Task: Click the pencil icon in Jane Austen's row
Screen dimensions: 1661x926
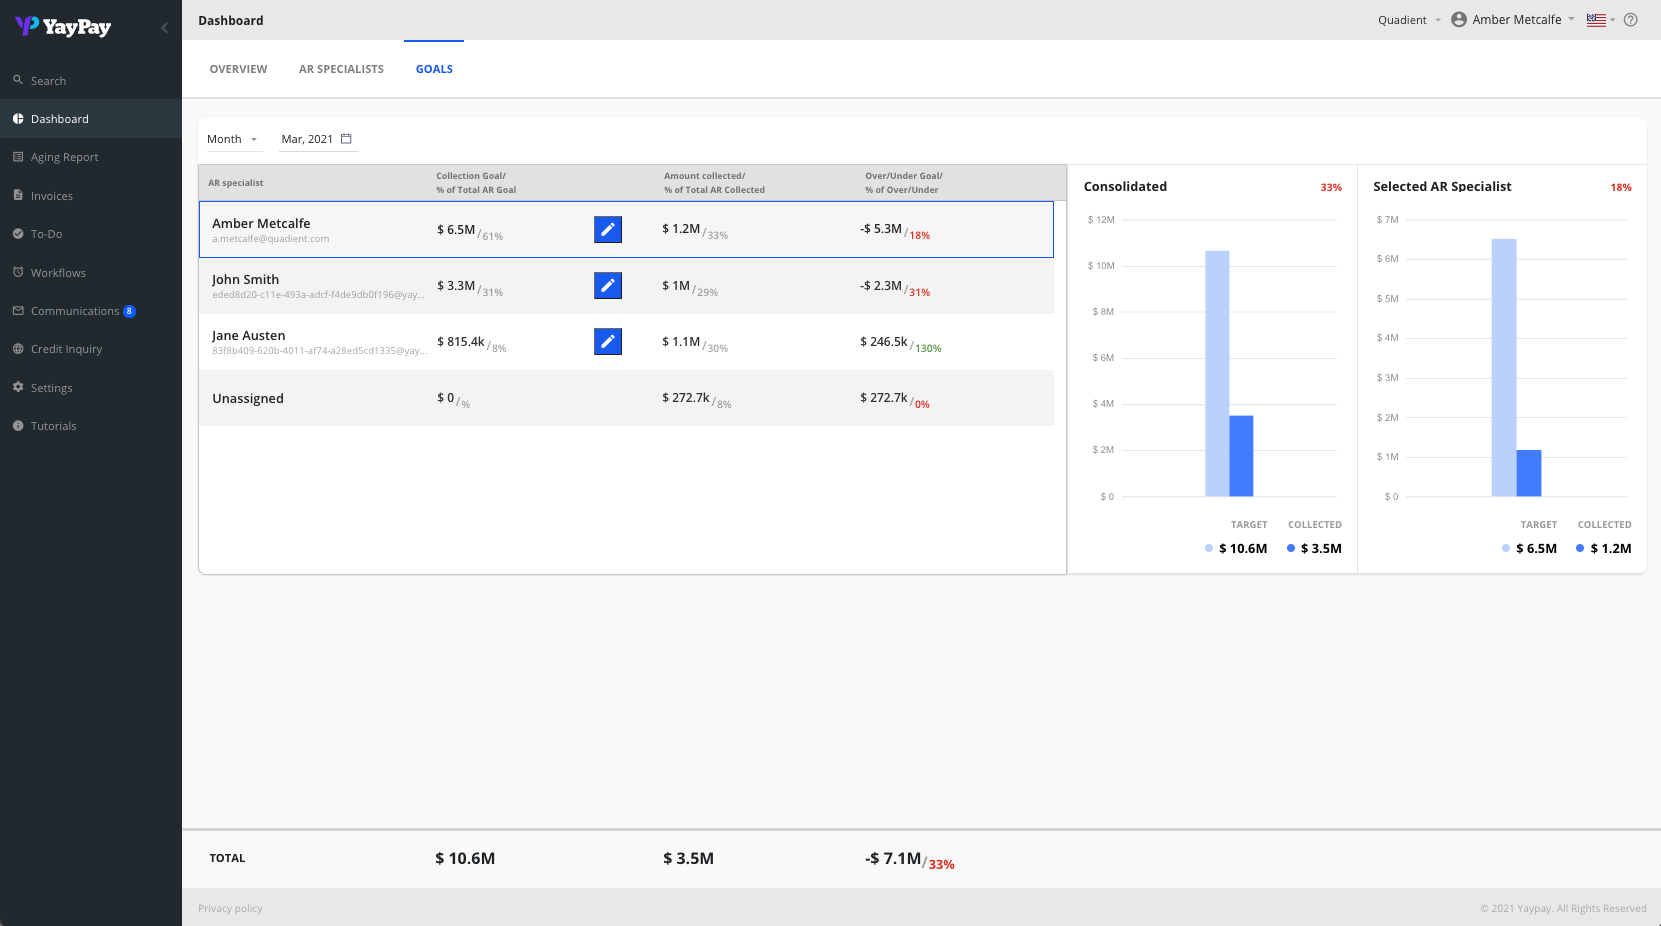Action: (607, 342)
